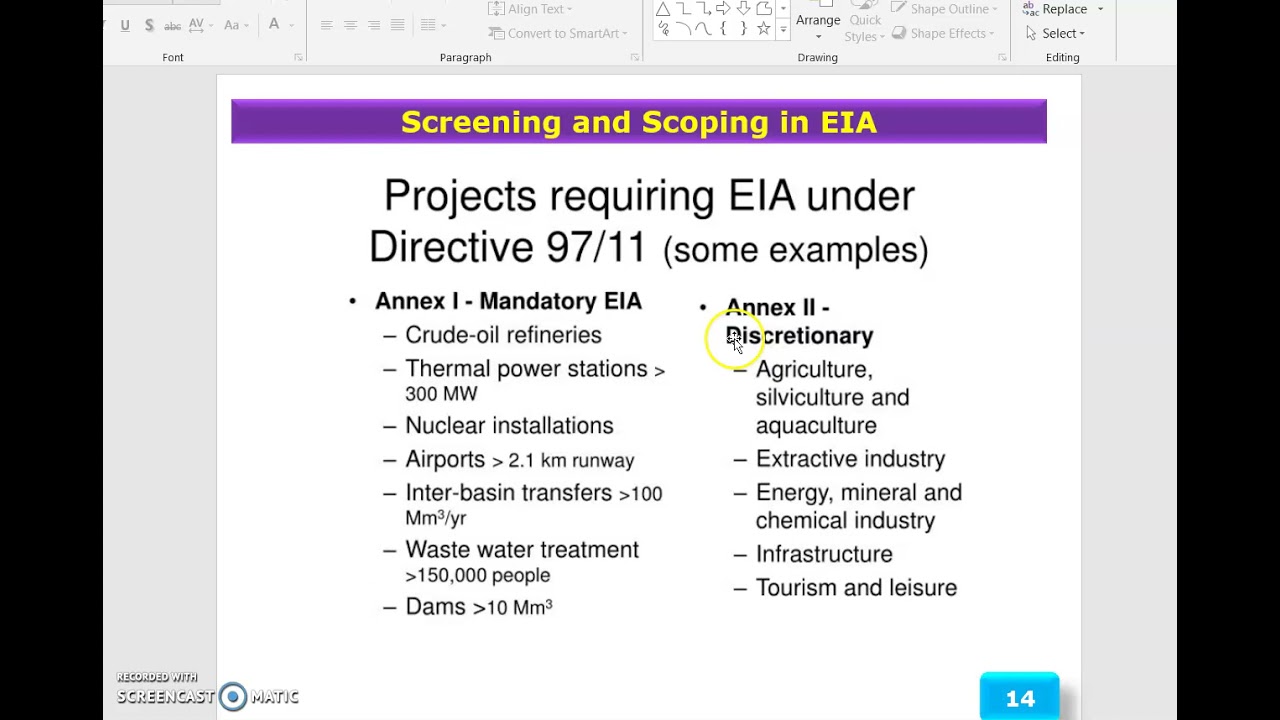Click 'Nuclear installations' bullet
The image size is (1280, 720).
point(509,426)
